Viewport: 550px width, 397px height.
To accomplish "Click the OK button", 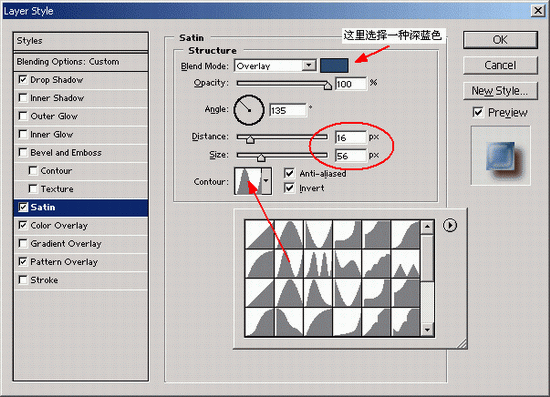I will (x=500, y=40).
